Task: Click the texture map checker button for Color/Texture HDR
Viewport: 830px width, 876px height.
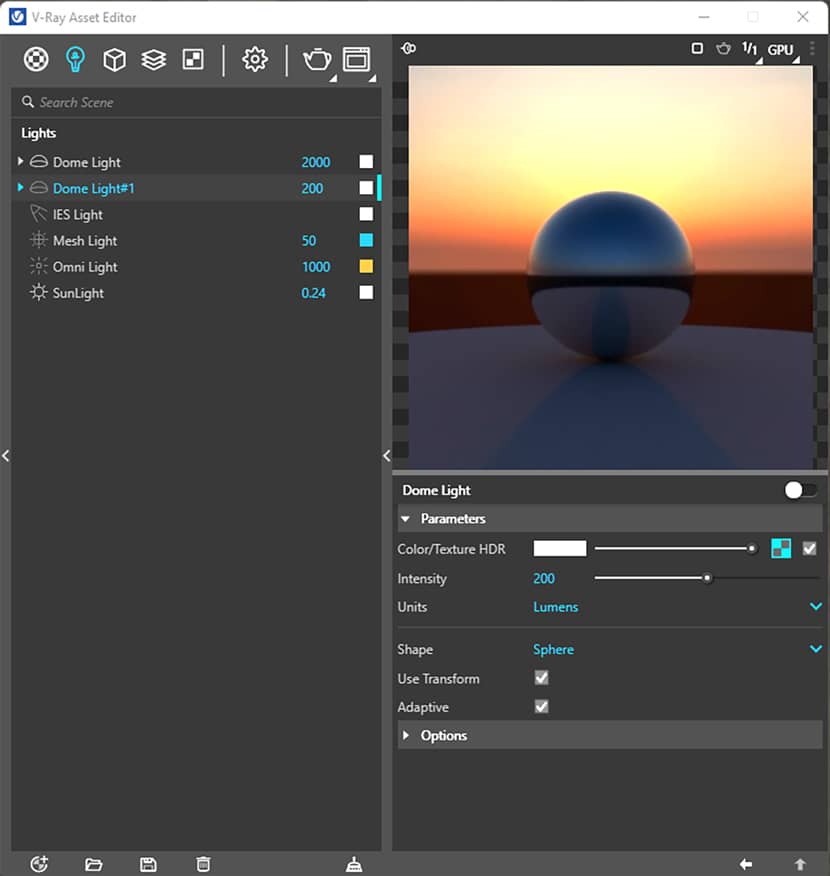Action: (781, 549)
